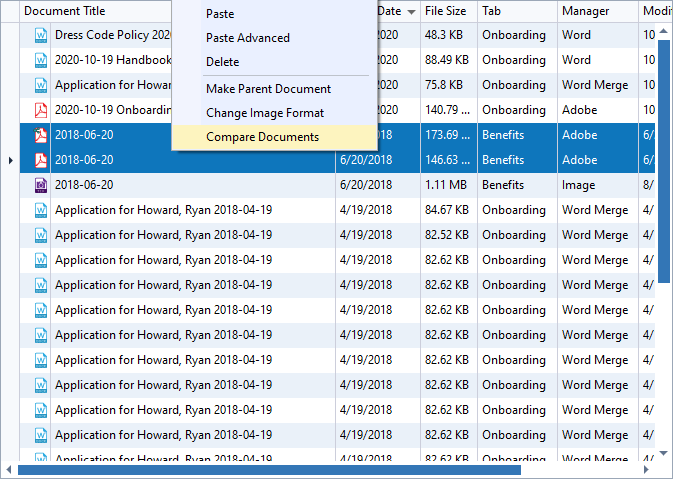
Task: Select the 2020-10-19 Onboarding document title
Action: (113, 110)
